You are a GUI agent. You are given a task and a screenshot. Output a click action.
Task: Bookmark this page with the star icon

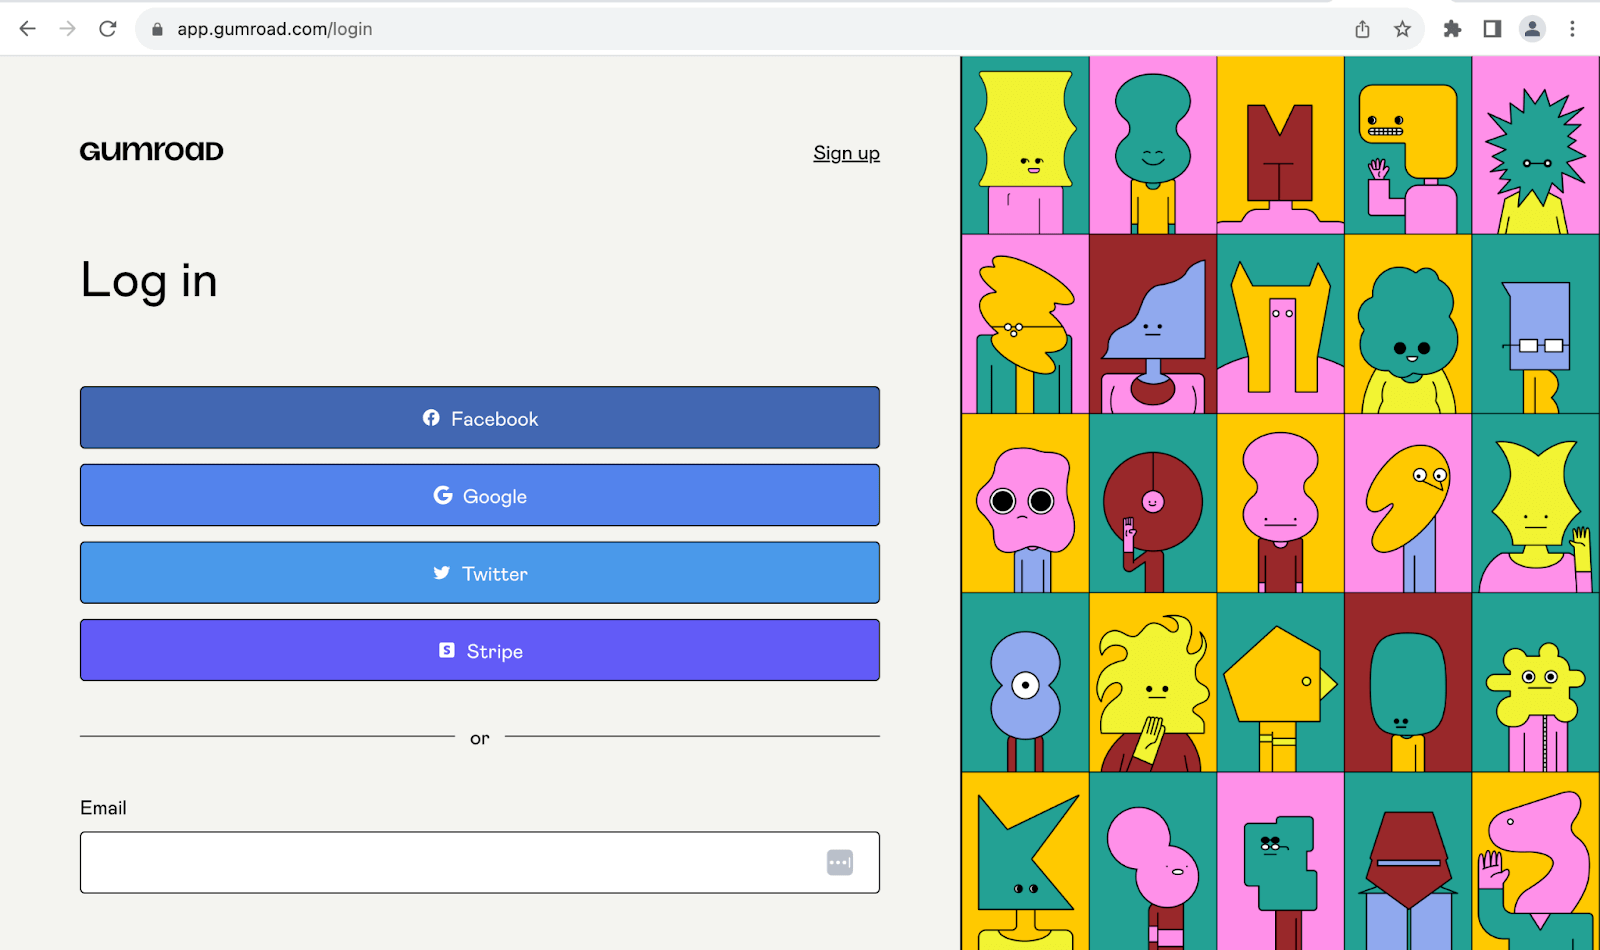click(x=1402, y=29)
